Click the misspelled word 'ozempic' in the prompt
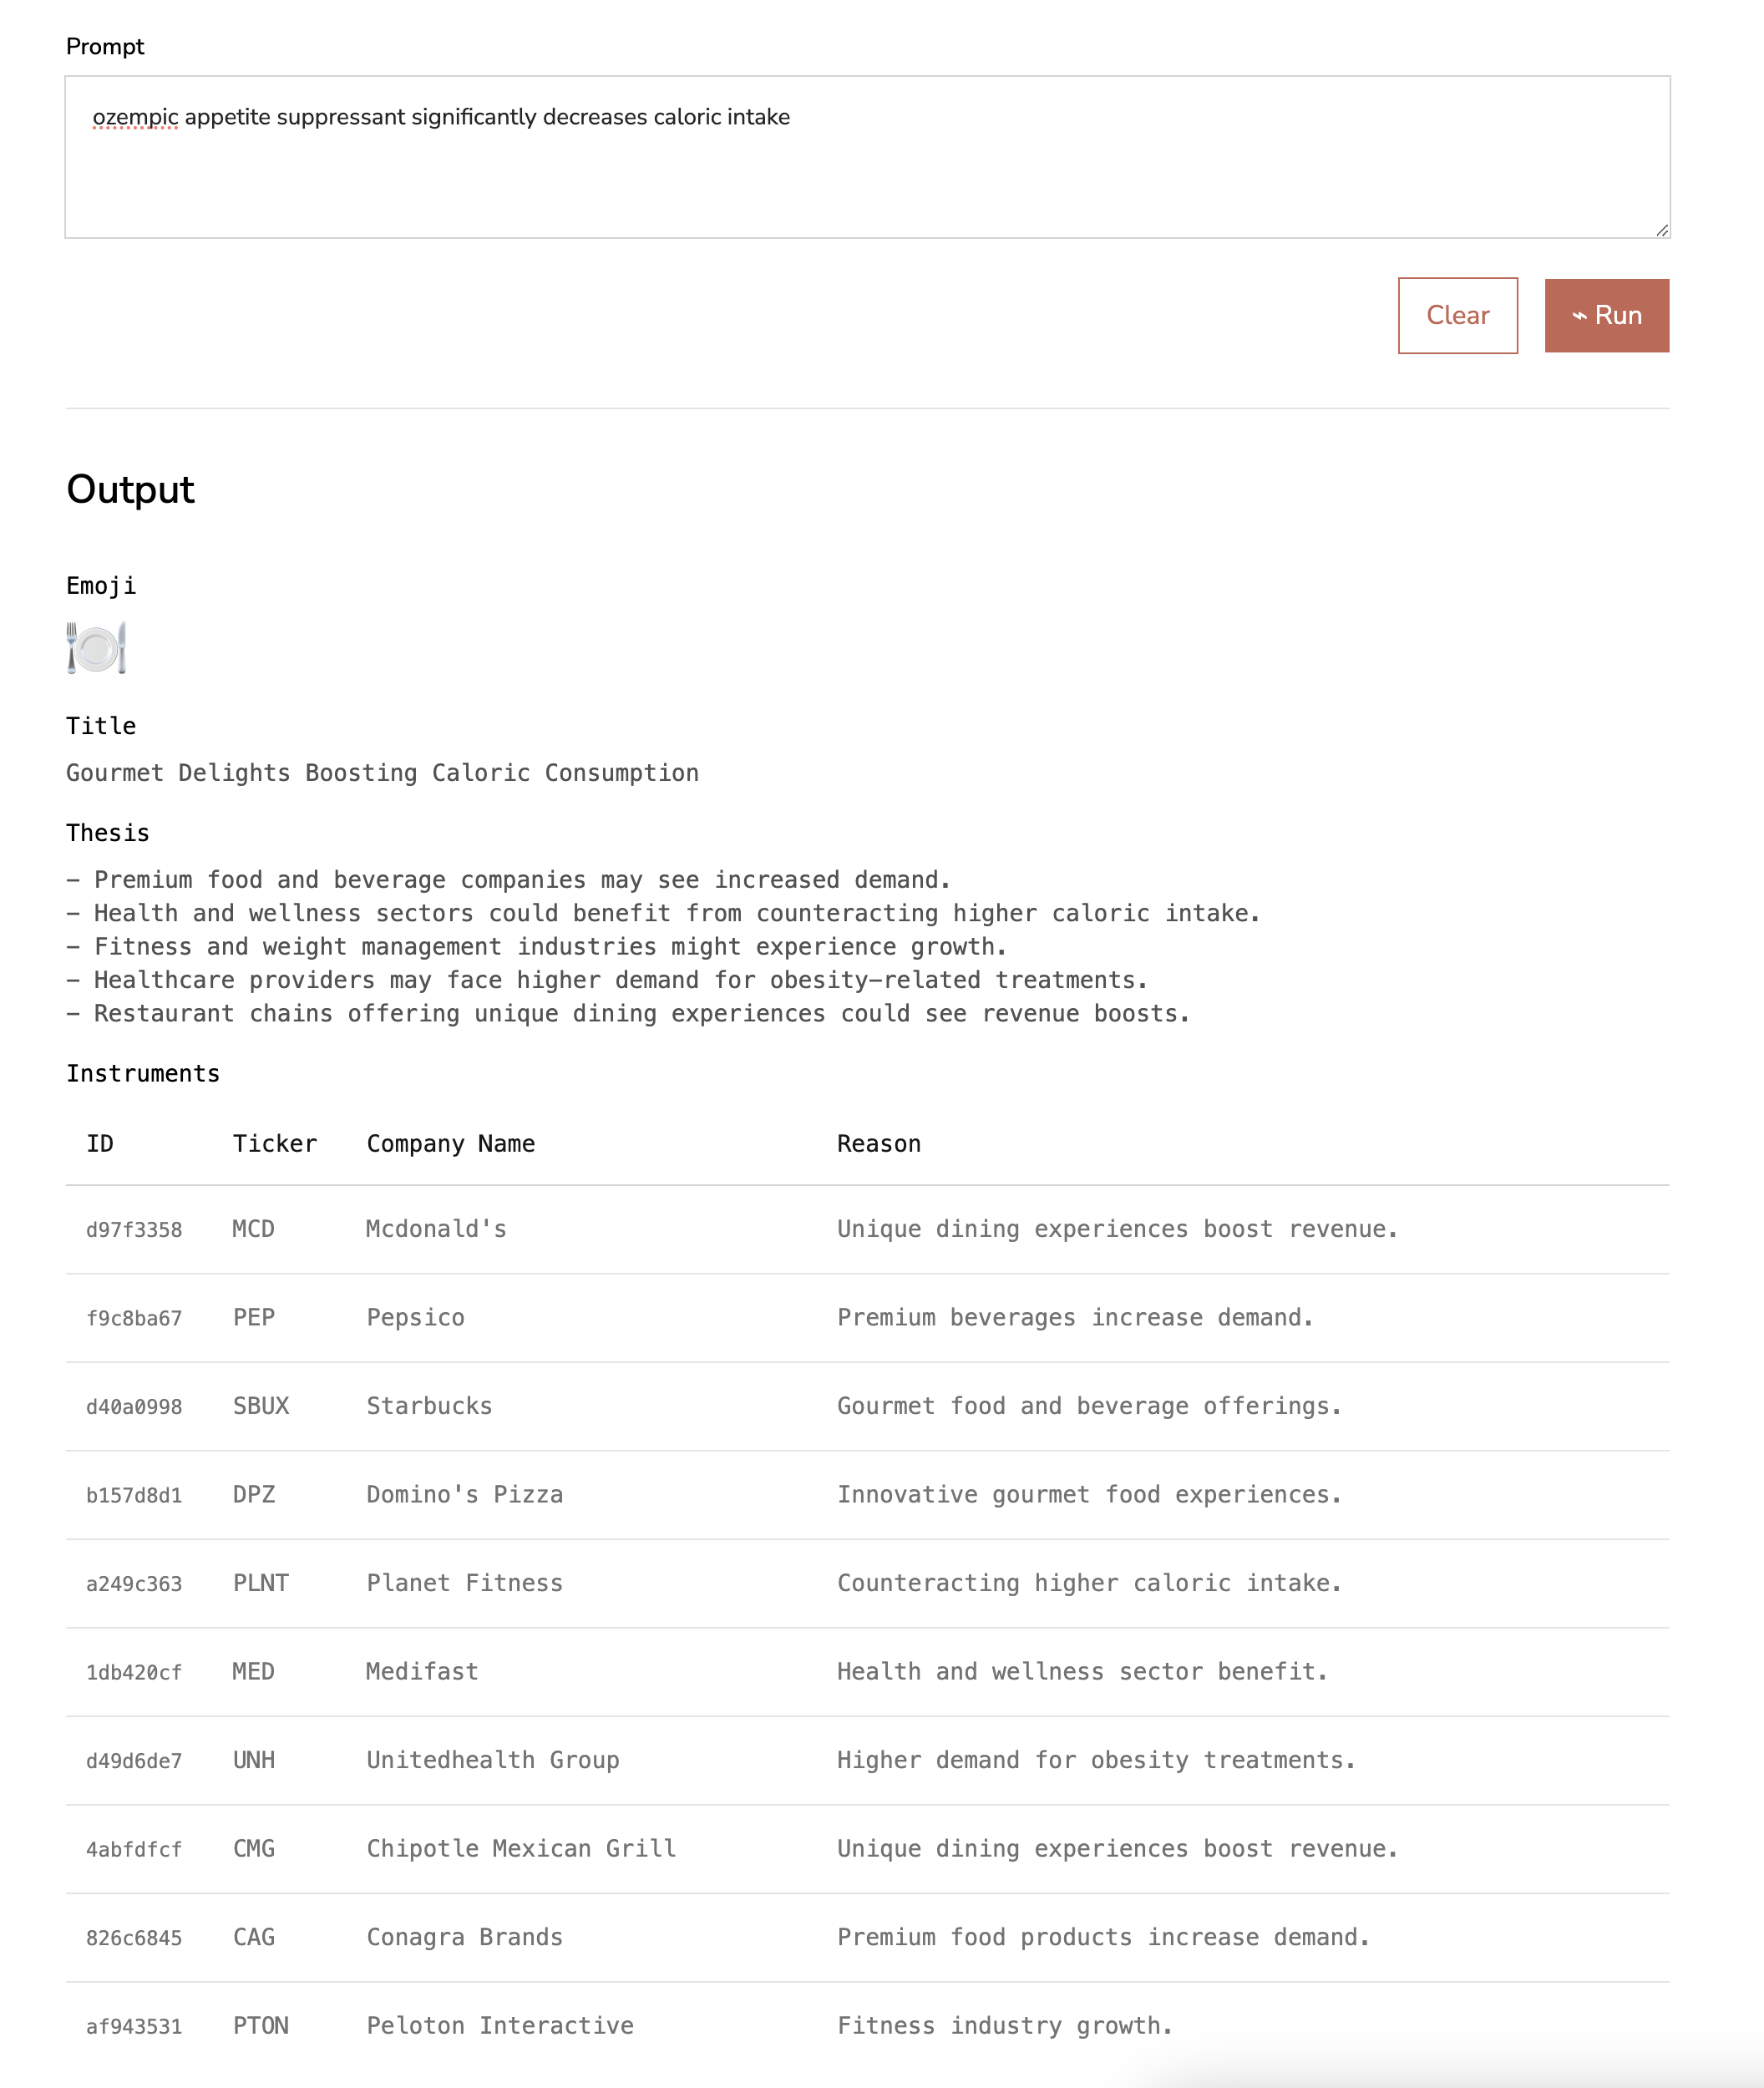The height and width of the screenshot is (2088, 1764). pos(135,117)
